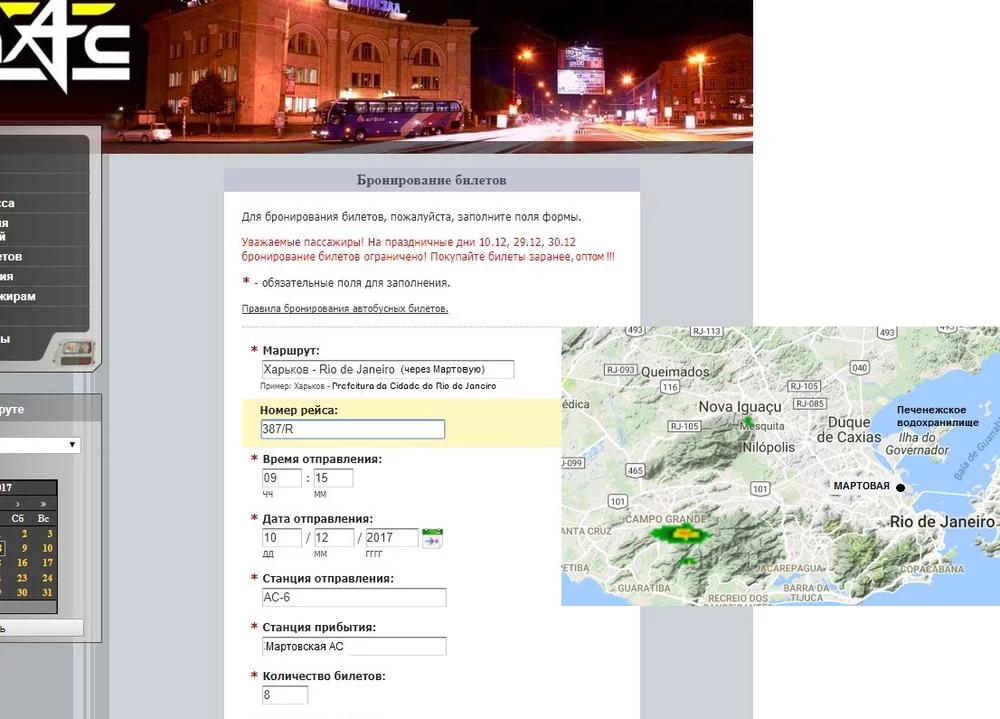Select date 31 in the sidebar calendar
The width and height of the screenshot is (1000, 719).
tap(47, 593)
